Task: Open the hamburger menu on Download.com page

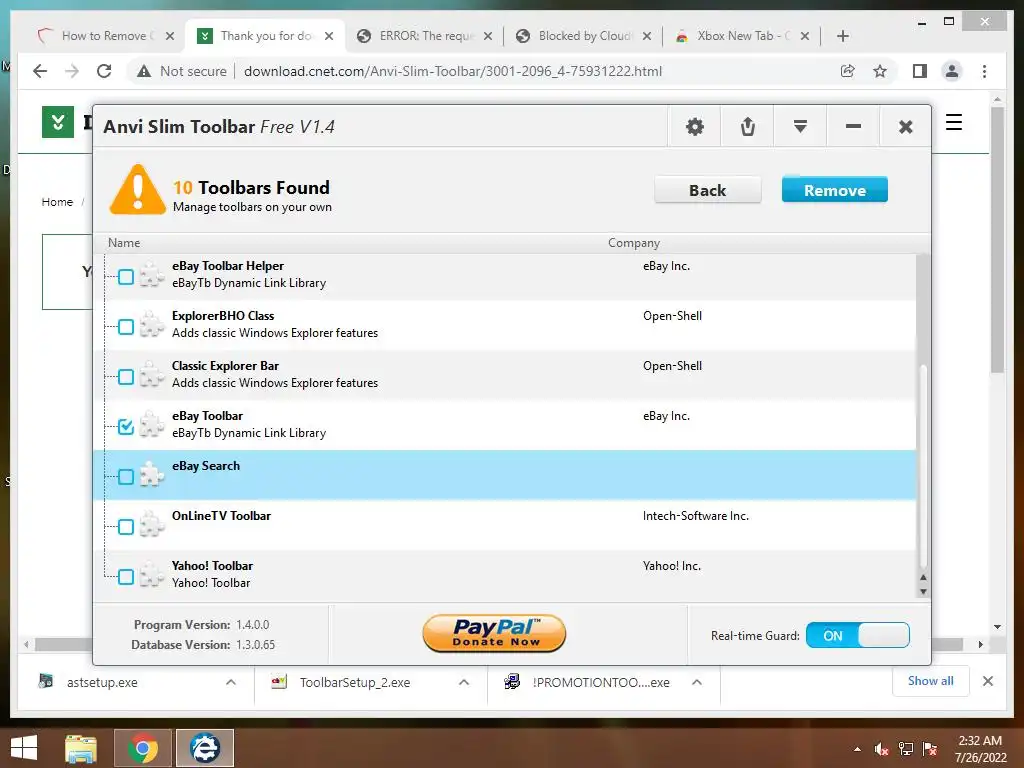Action: click(953, 122)
